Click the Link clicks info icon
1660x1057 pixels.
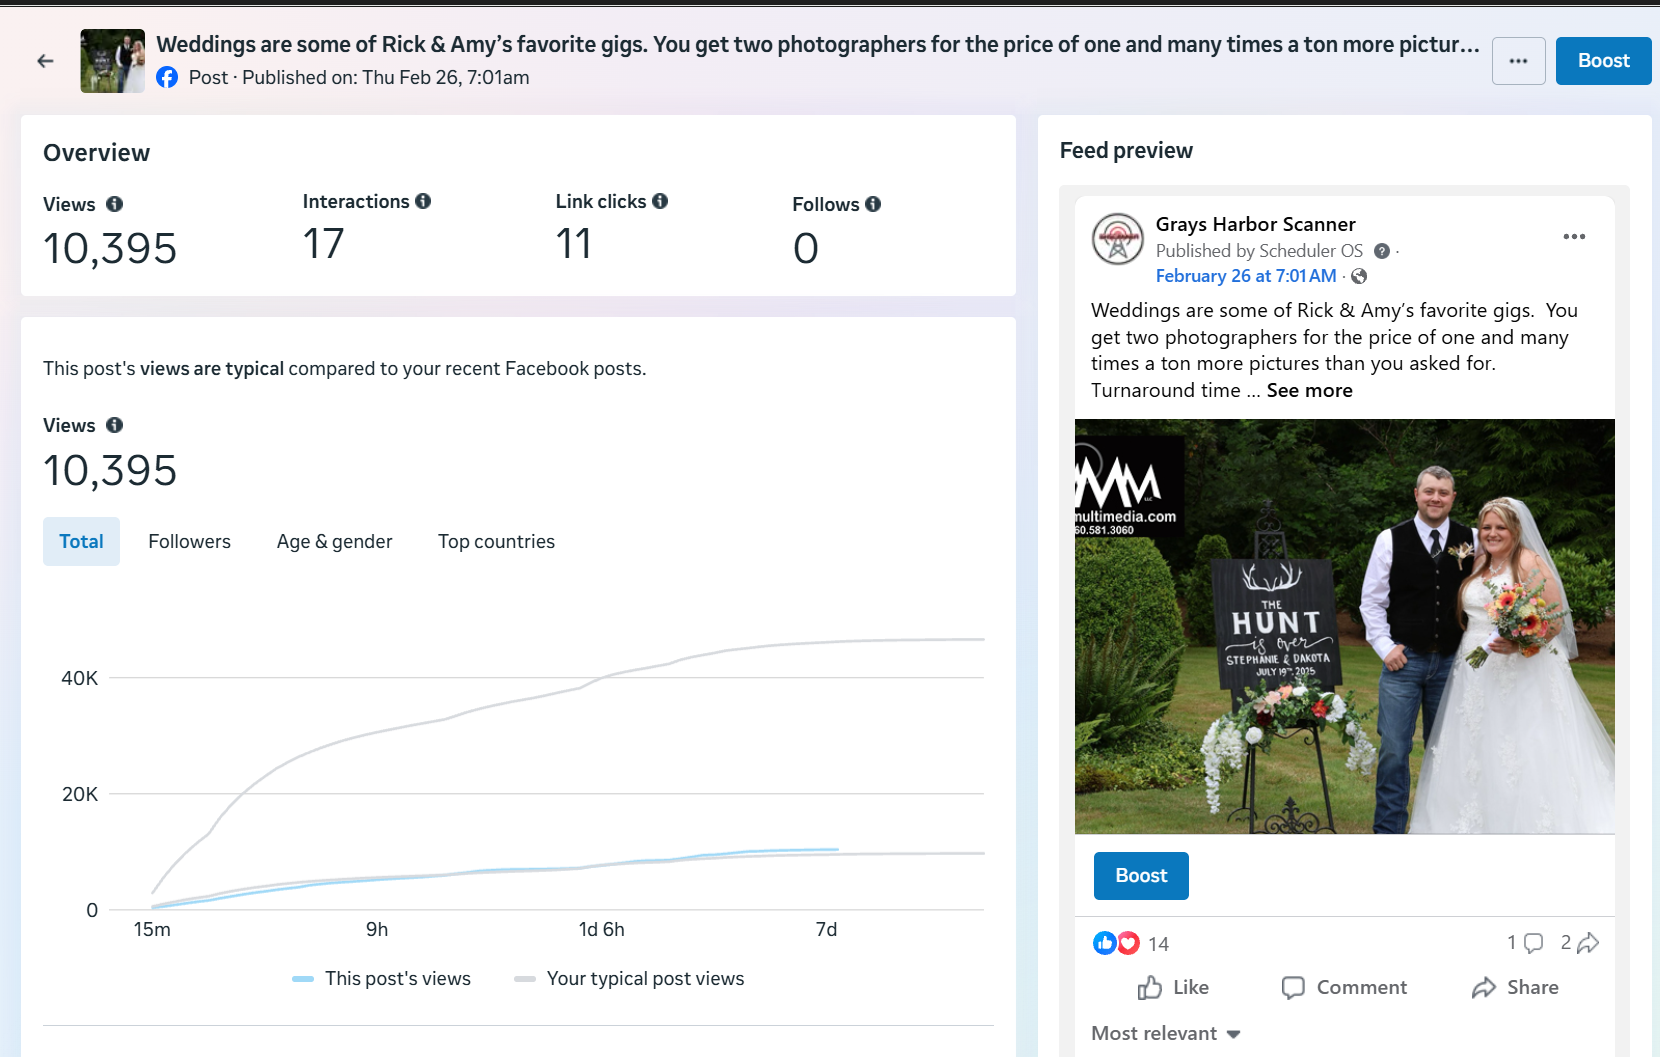[660, 201]
